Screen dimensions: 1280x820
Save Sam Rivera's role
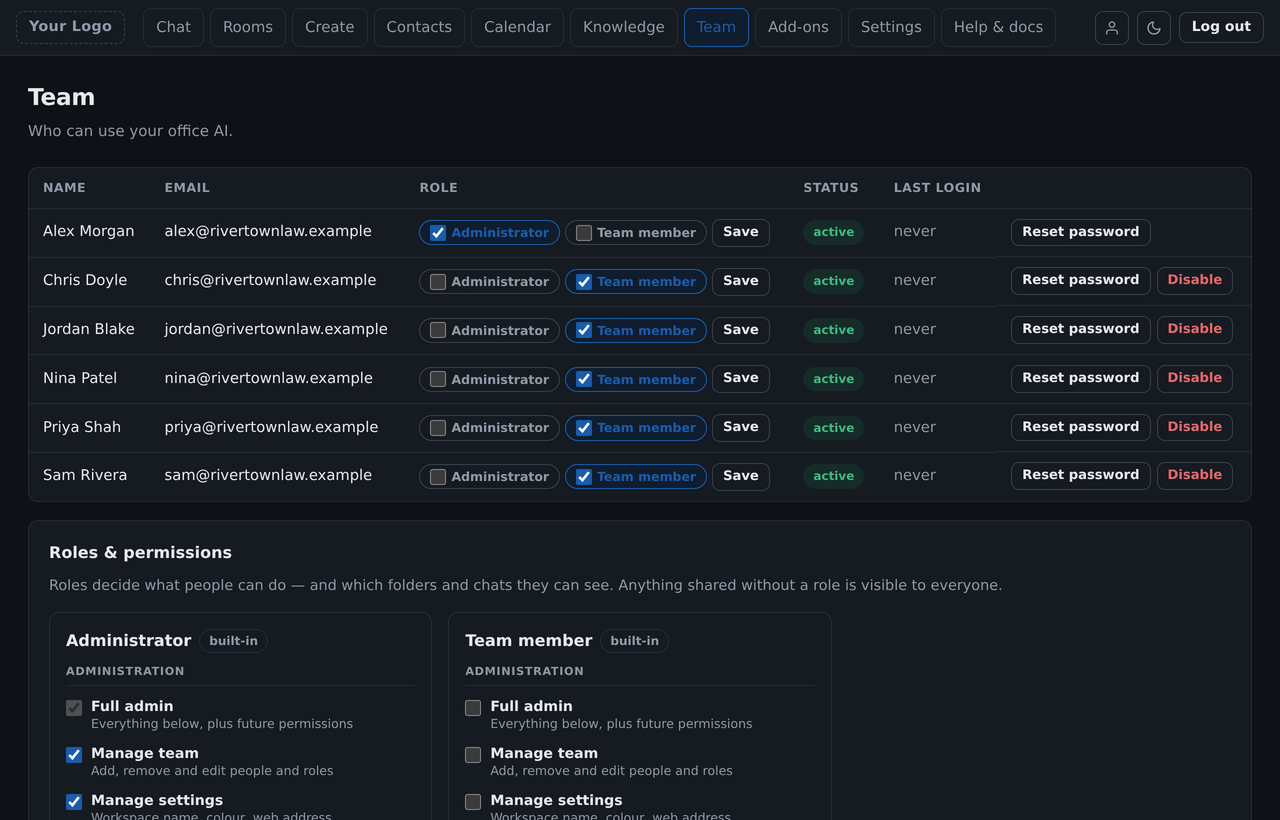(x=741, y=476)
